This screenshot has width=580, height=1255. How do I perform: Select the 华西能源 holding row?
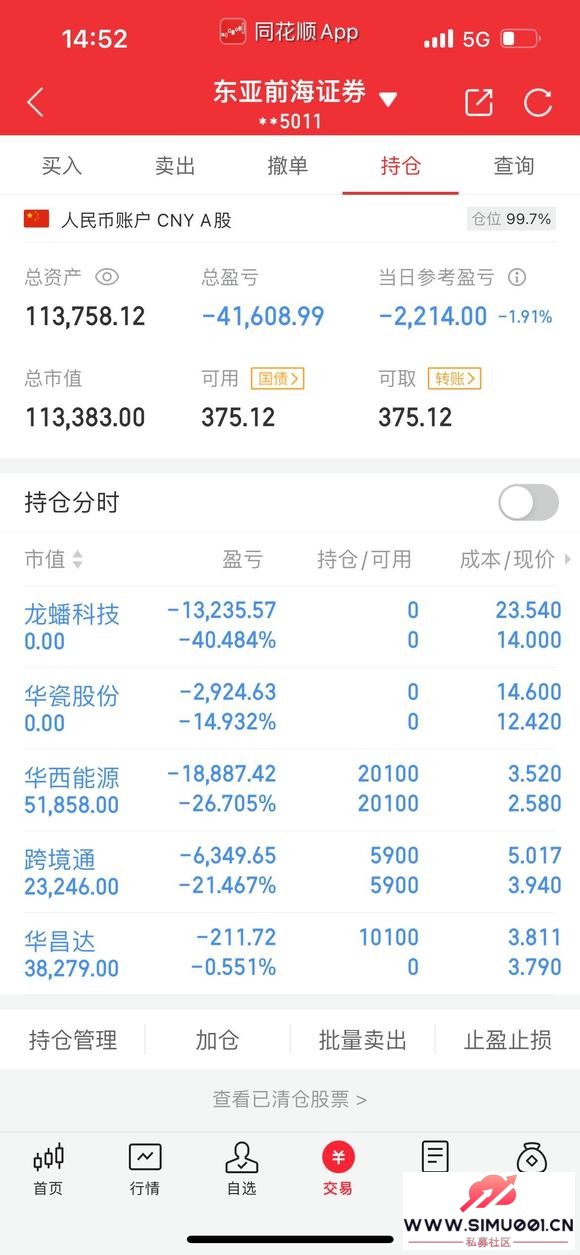coord(290,789)
